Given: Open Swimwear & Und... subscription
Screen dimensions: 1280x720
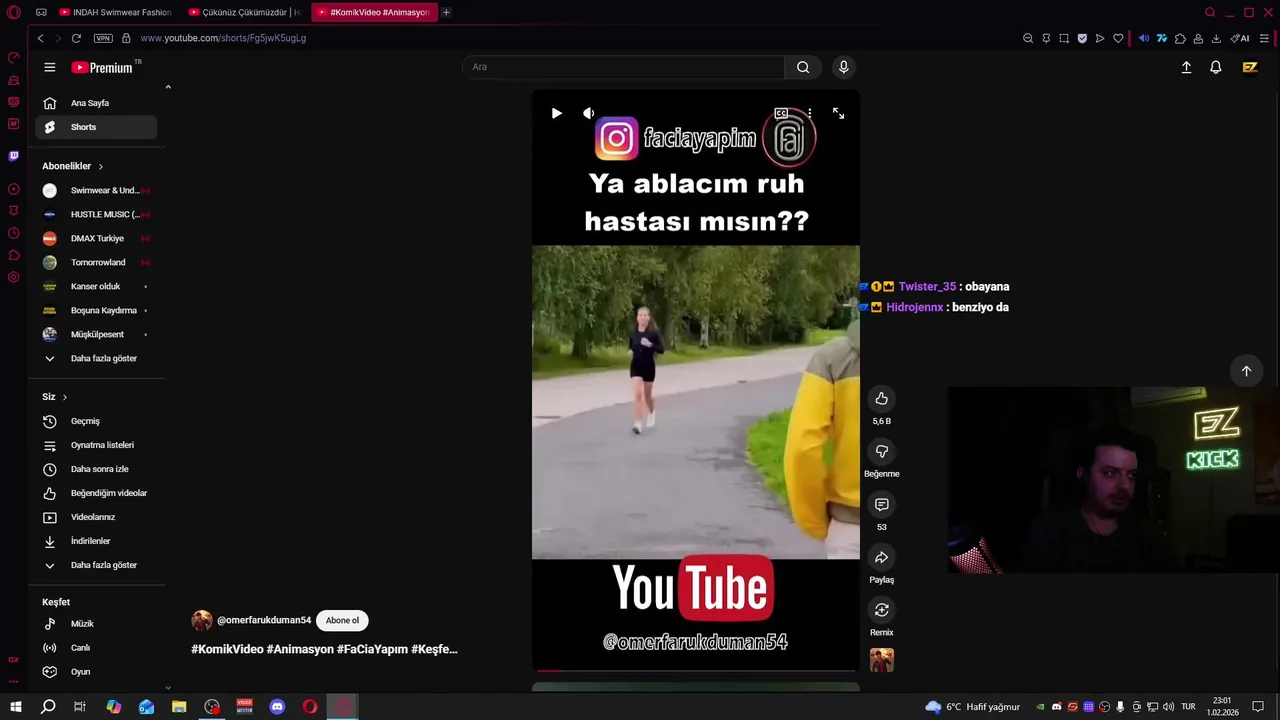Looking at the screenshot, I should (x=96, y=190).
